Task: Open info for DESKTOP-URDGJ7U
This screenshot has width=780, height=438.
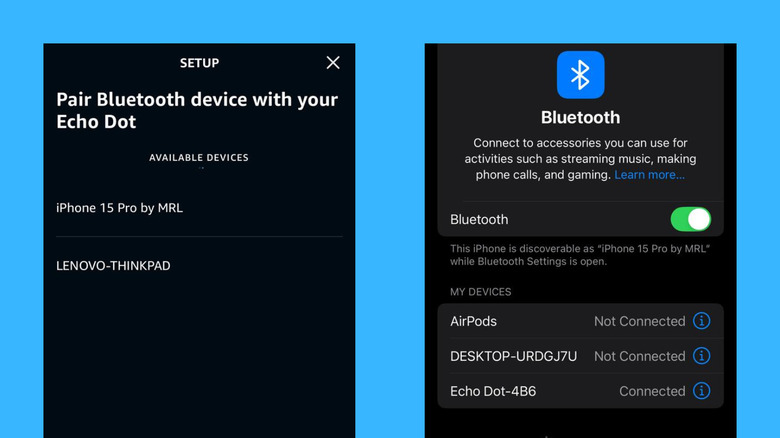Action: pos(701,356)
